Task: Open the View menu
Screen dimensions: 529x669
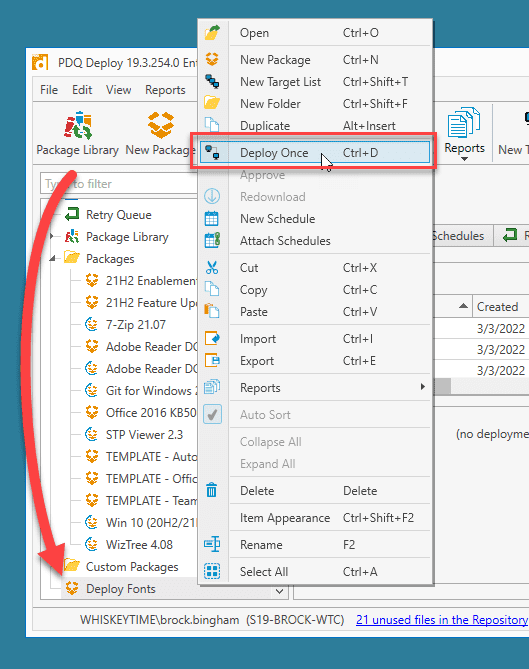Action: (x=118, y=90)
